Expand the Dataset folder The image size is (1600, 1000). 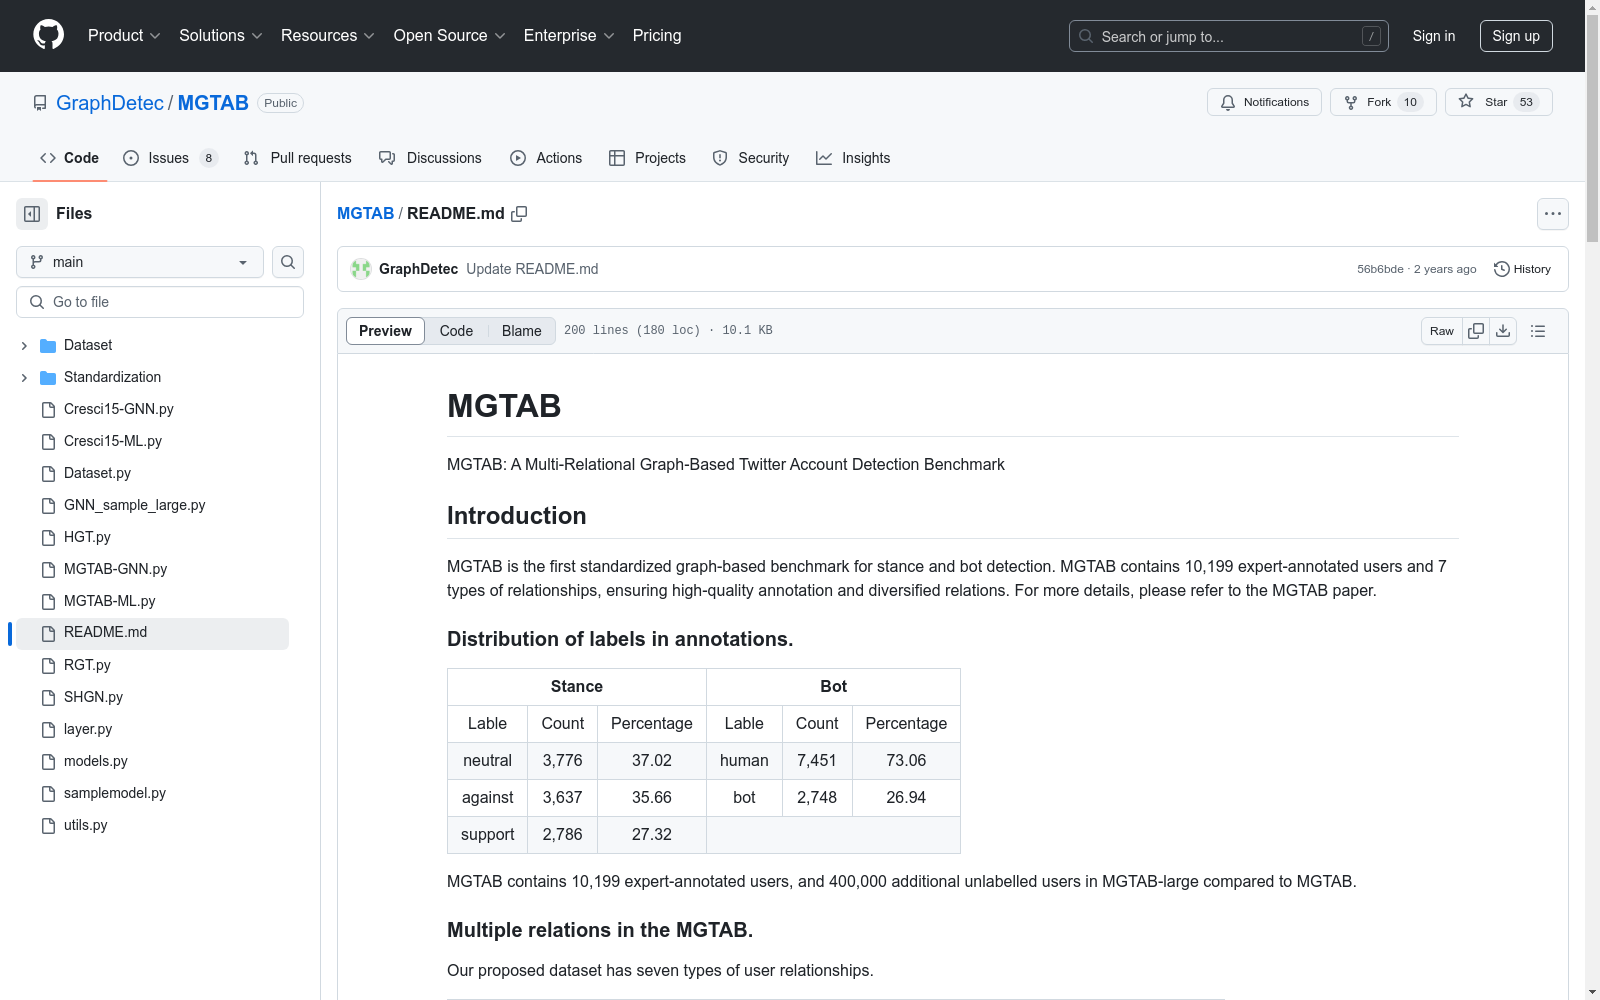[x=24, y=344]
